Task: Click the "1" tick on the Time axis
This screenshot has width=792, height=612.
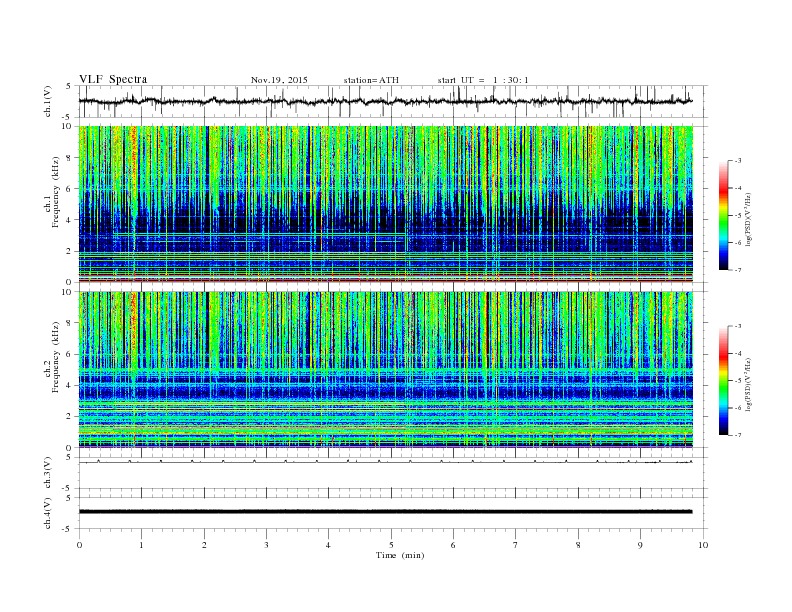Action: click(x=141, y=545)
